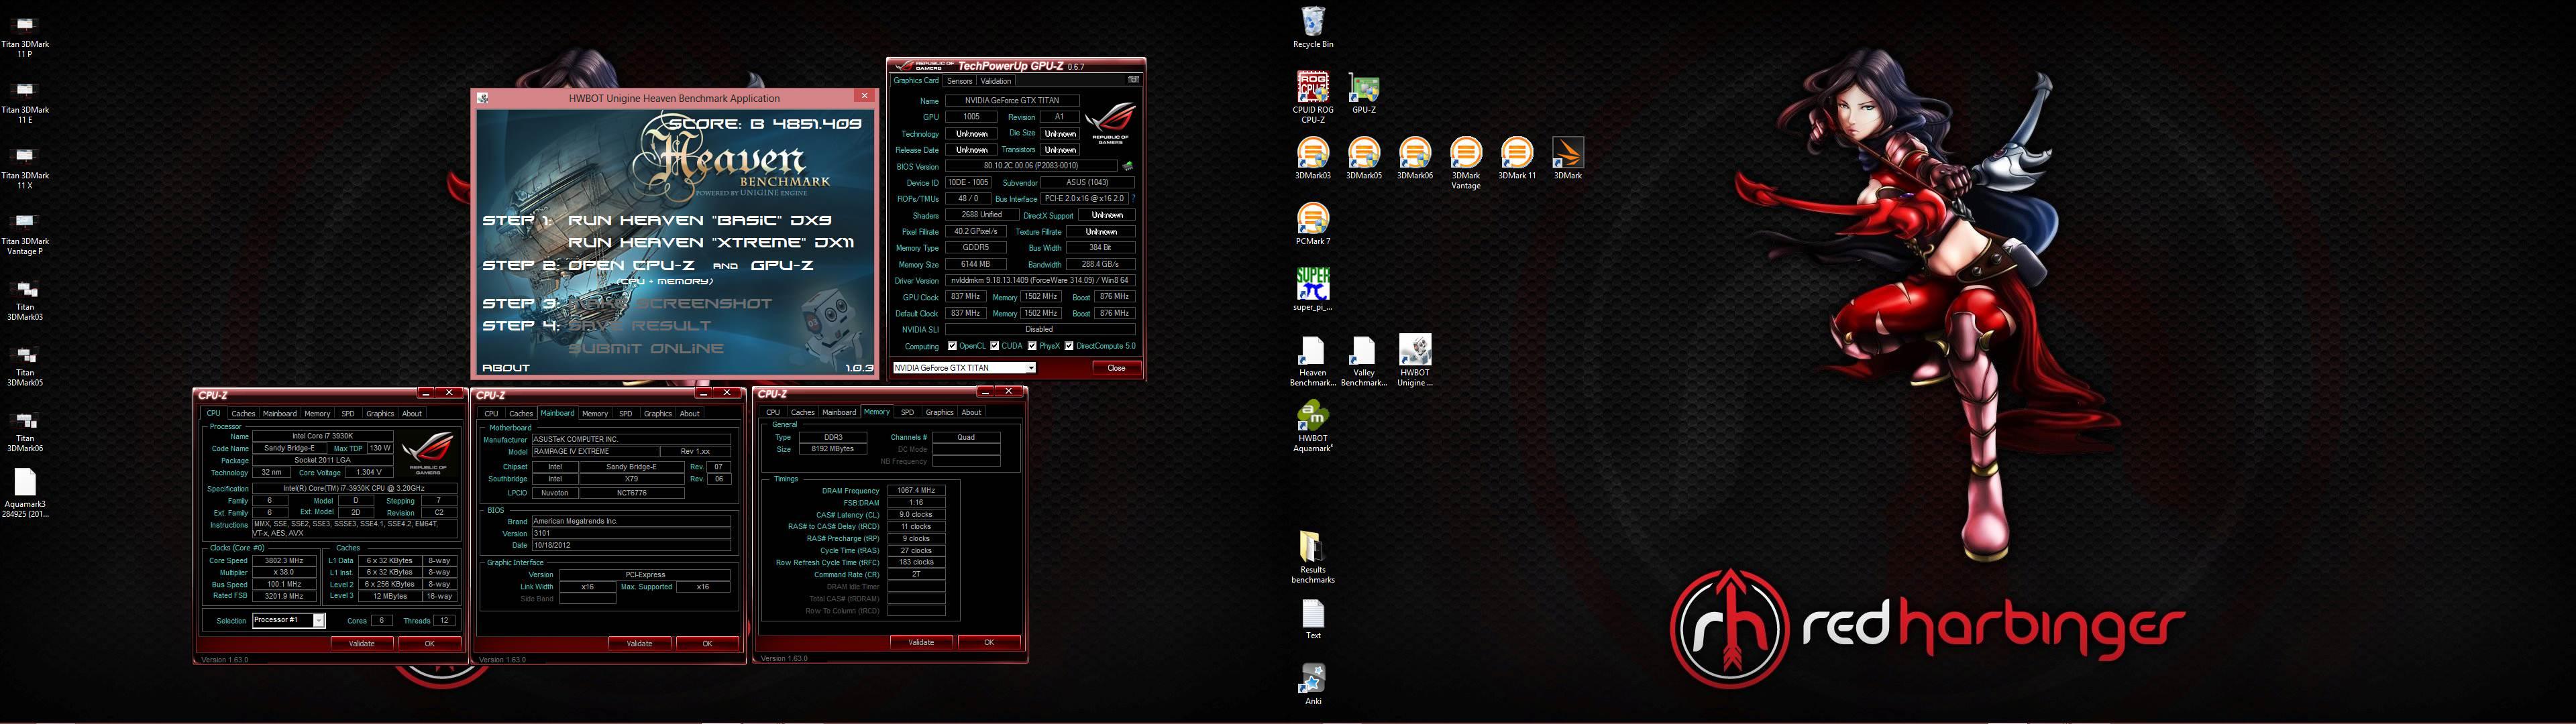Switch to the Validation tab in GPU-Z

(995, 81)
